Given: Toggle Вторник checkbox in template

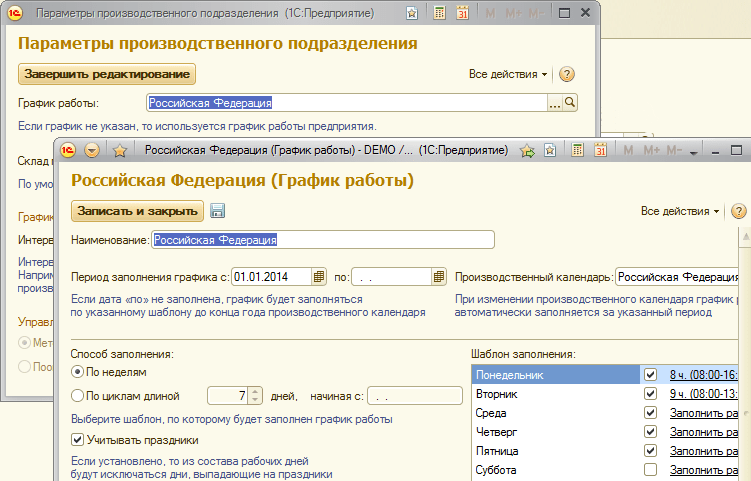Looking at the screenshot, I should 650,394.
